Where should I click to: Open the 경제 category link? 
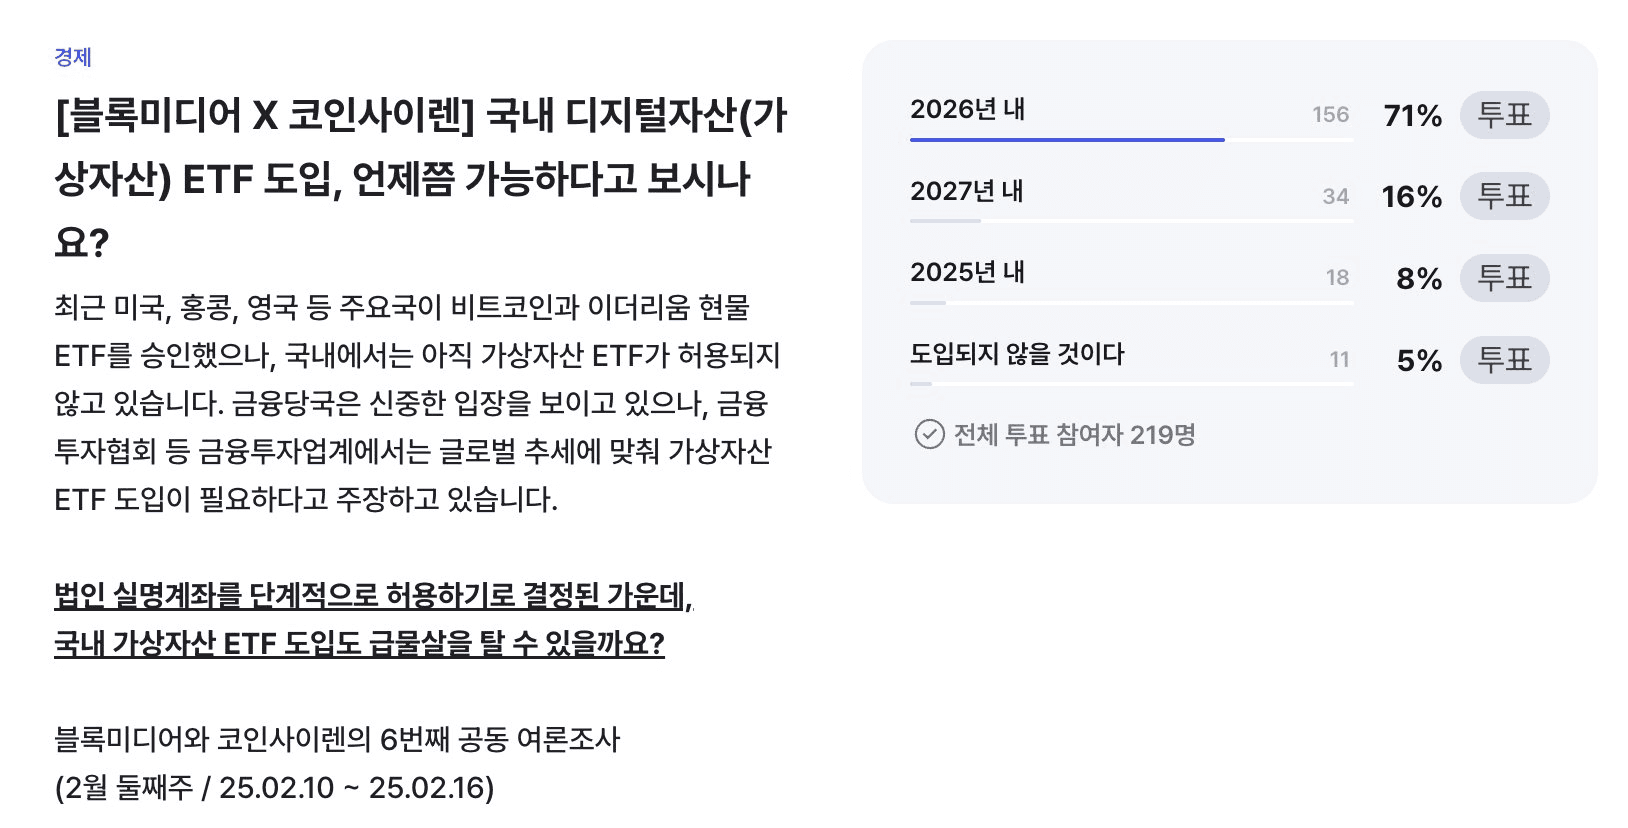tap(71, 57)
